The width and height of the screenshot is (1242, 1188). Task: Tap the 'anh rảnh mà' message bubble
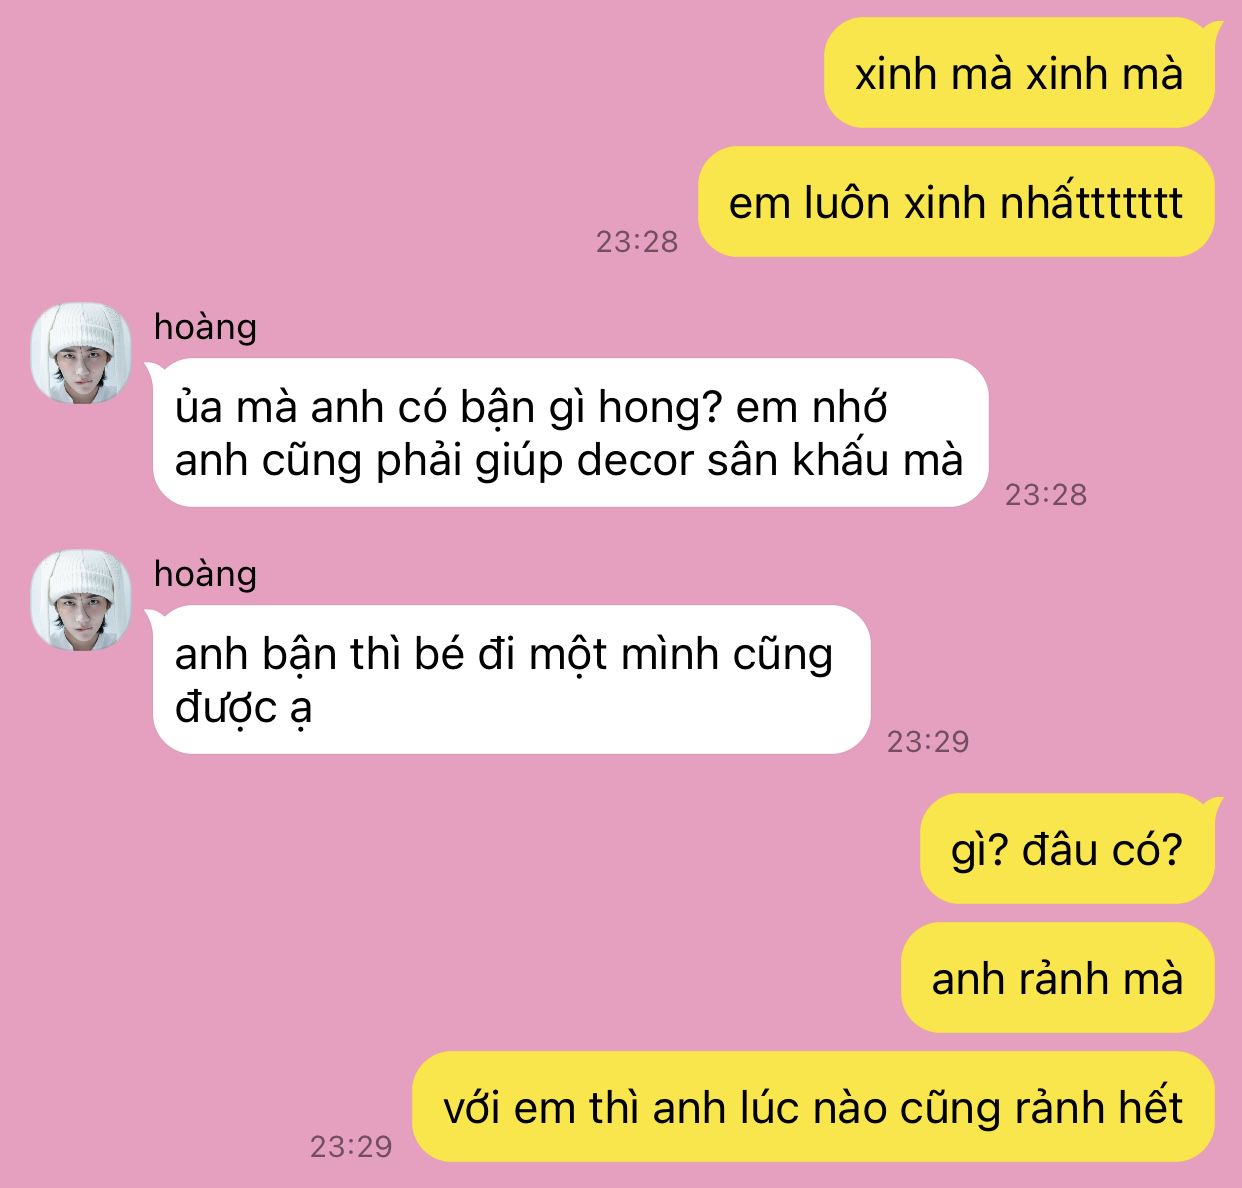point(1058,978)
